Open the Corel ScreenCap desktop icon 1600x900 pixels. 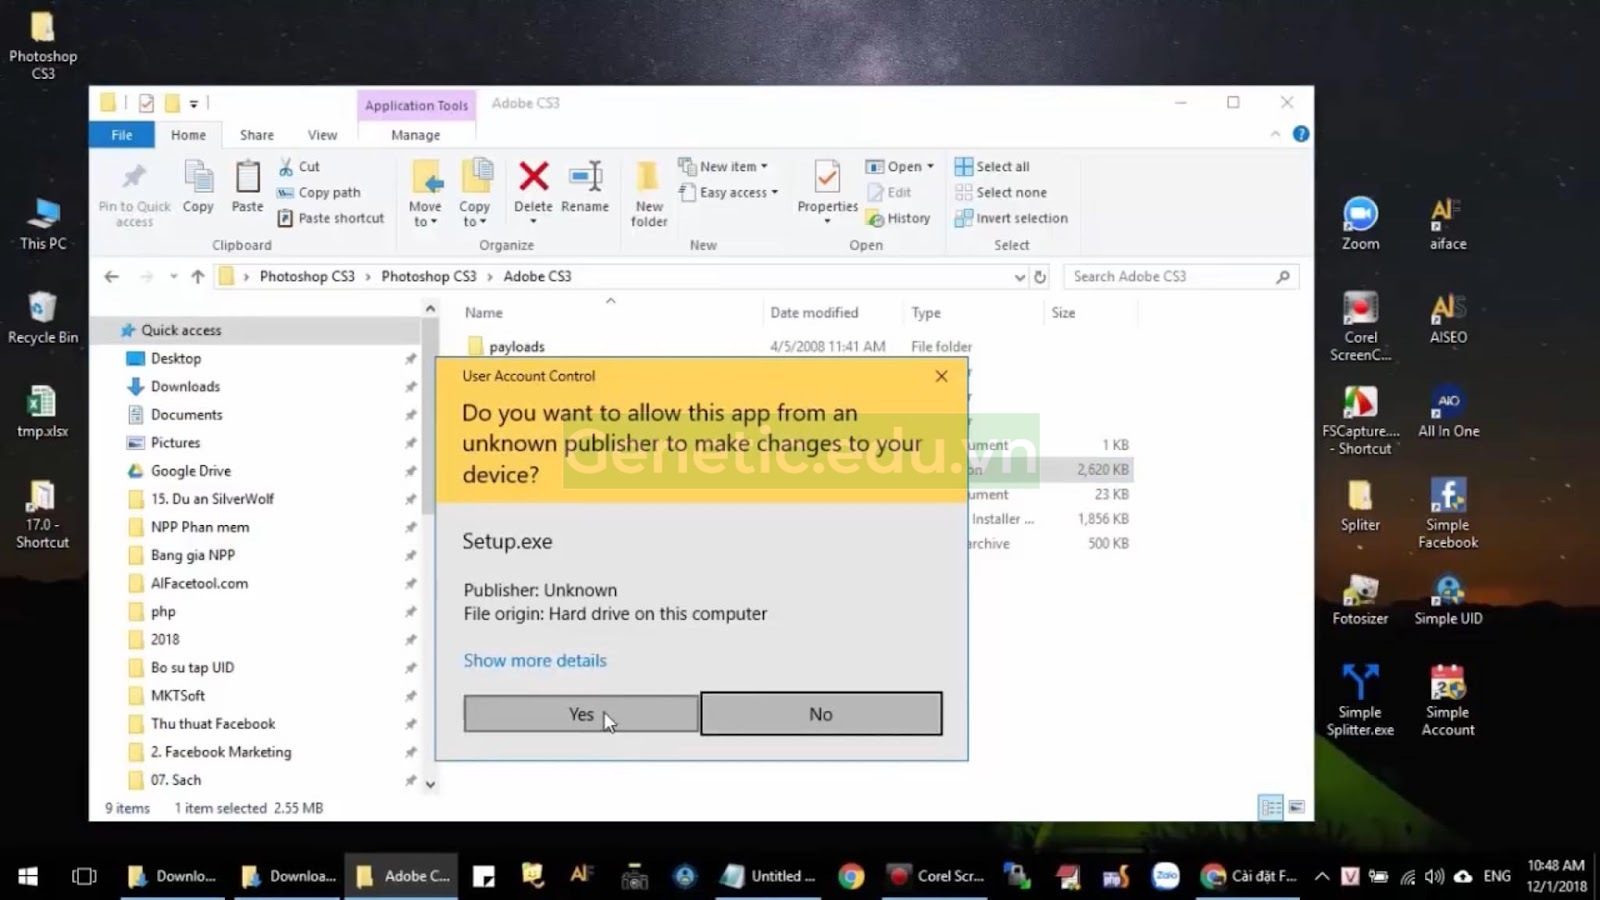pyautogui.click(x=1360, y=326)
